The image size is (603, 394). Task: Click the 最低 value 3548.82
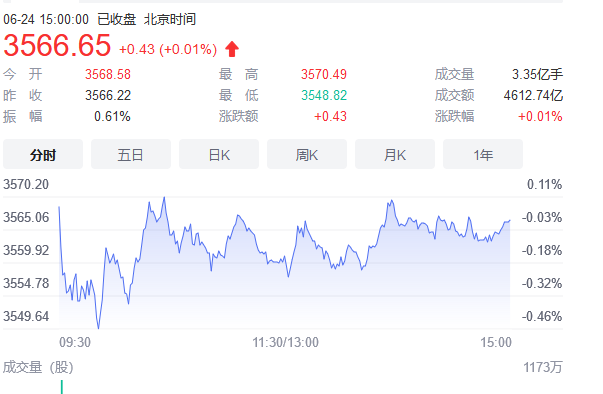click(324, 95)
